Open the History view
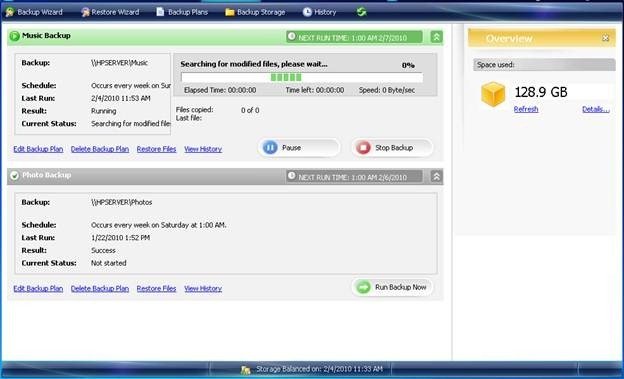The height and width of the screenshot is (379, 624). [x=319, y=12]
